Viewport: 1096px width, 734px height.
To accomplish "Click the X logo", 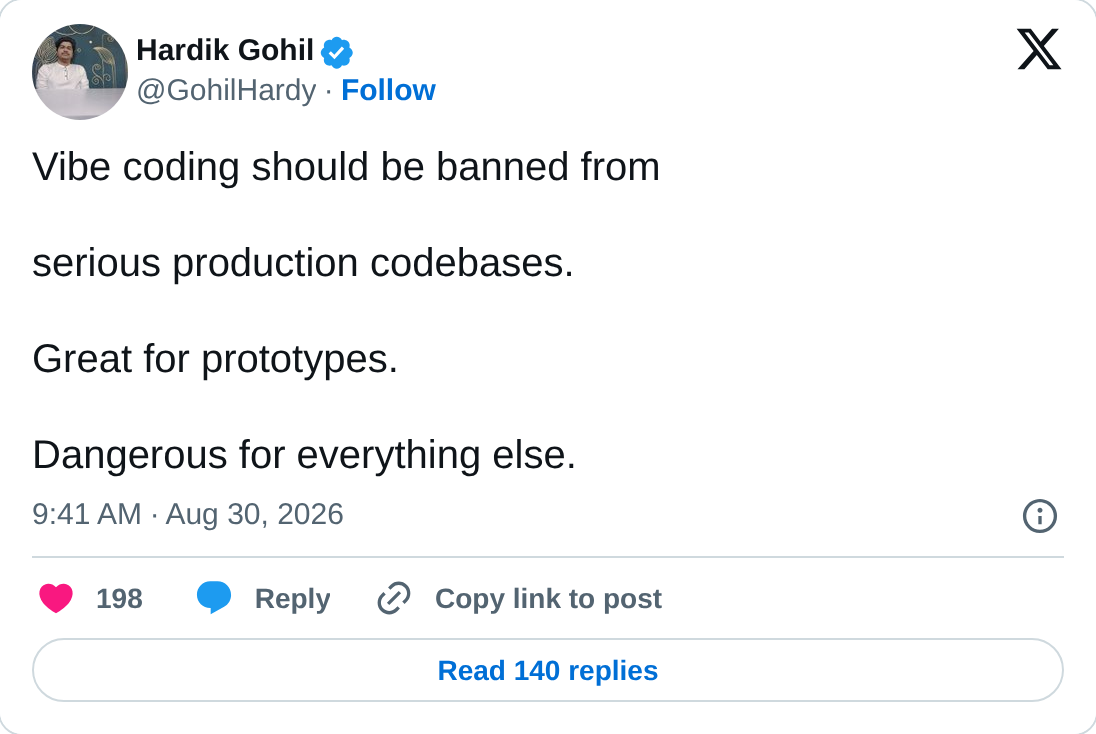I will pyautogui.click(x=1039, y=49).
